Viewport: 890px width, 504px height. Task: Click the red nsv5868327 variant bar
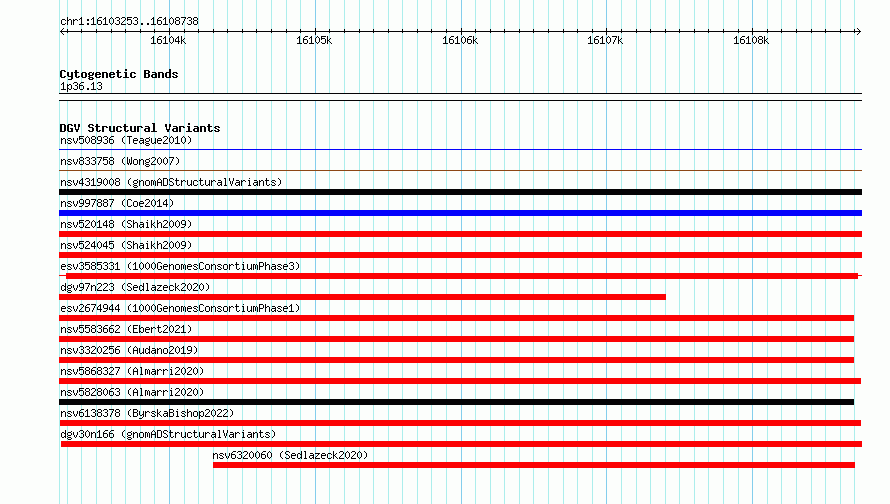pyautogui.click(x=460, y=381)
